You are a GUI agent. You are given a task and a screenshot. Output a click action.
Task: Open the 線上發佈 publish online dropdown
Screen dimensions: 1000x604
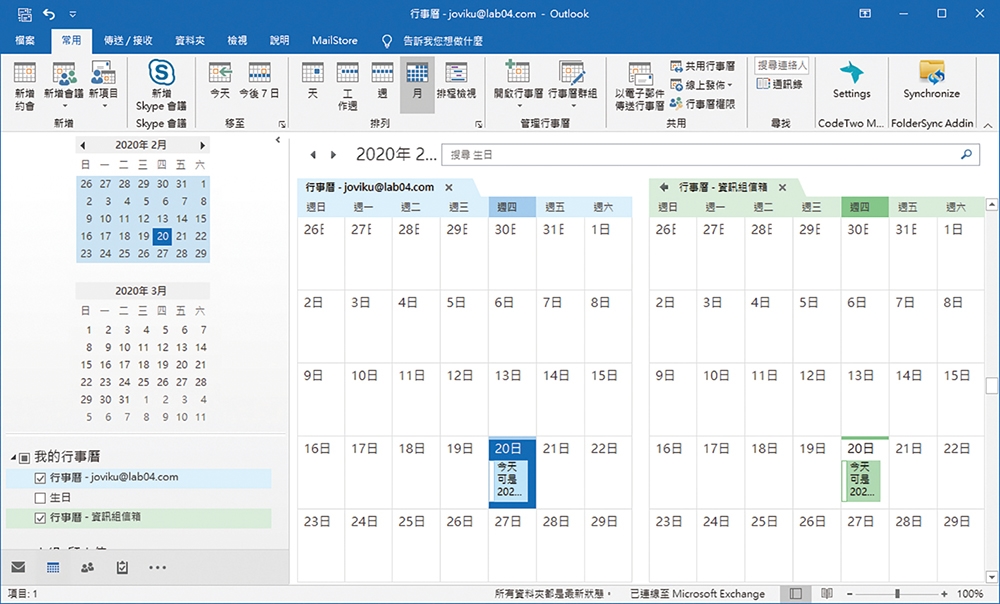[x=702, y=85]
